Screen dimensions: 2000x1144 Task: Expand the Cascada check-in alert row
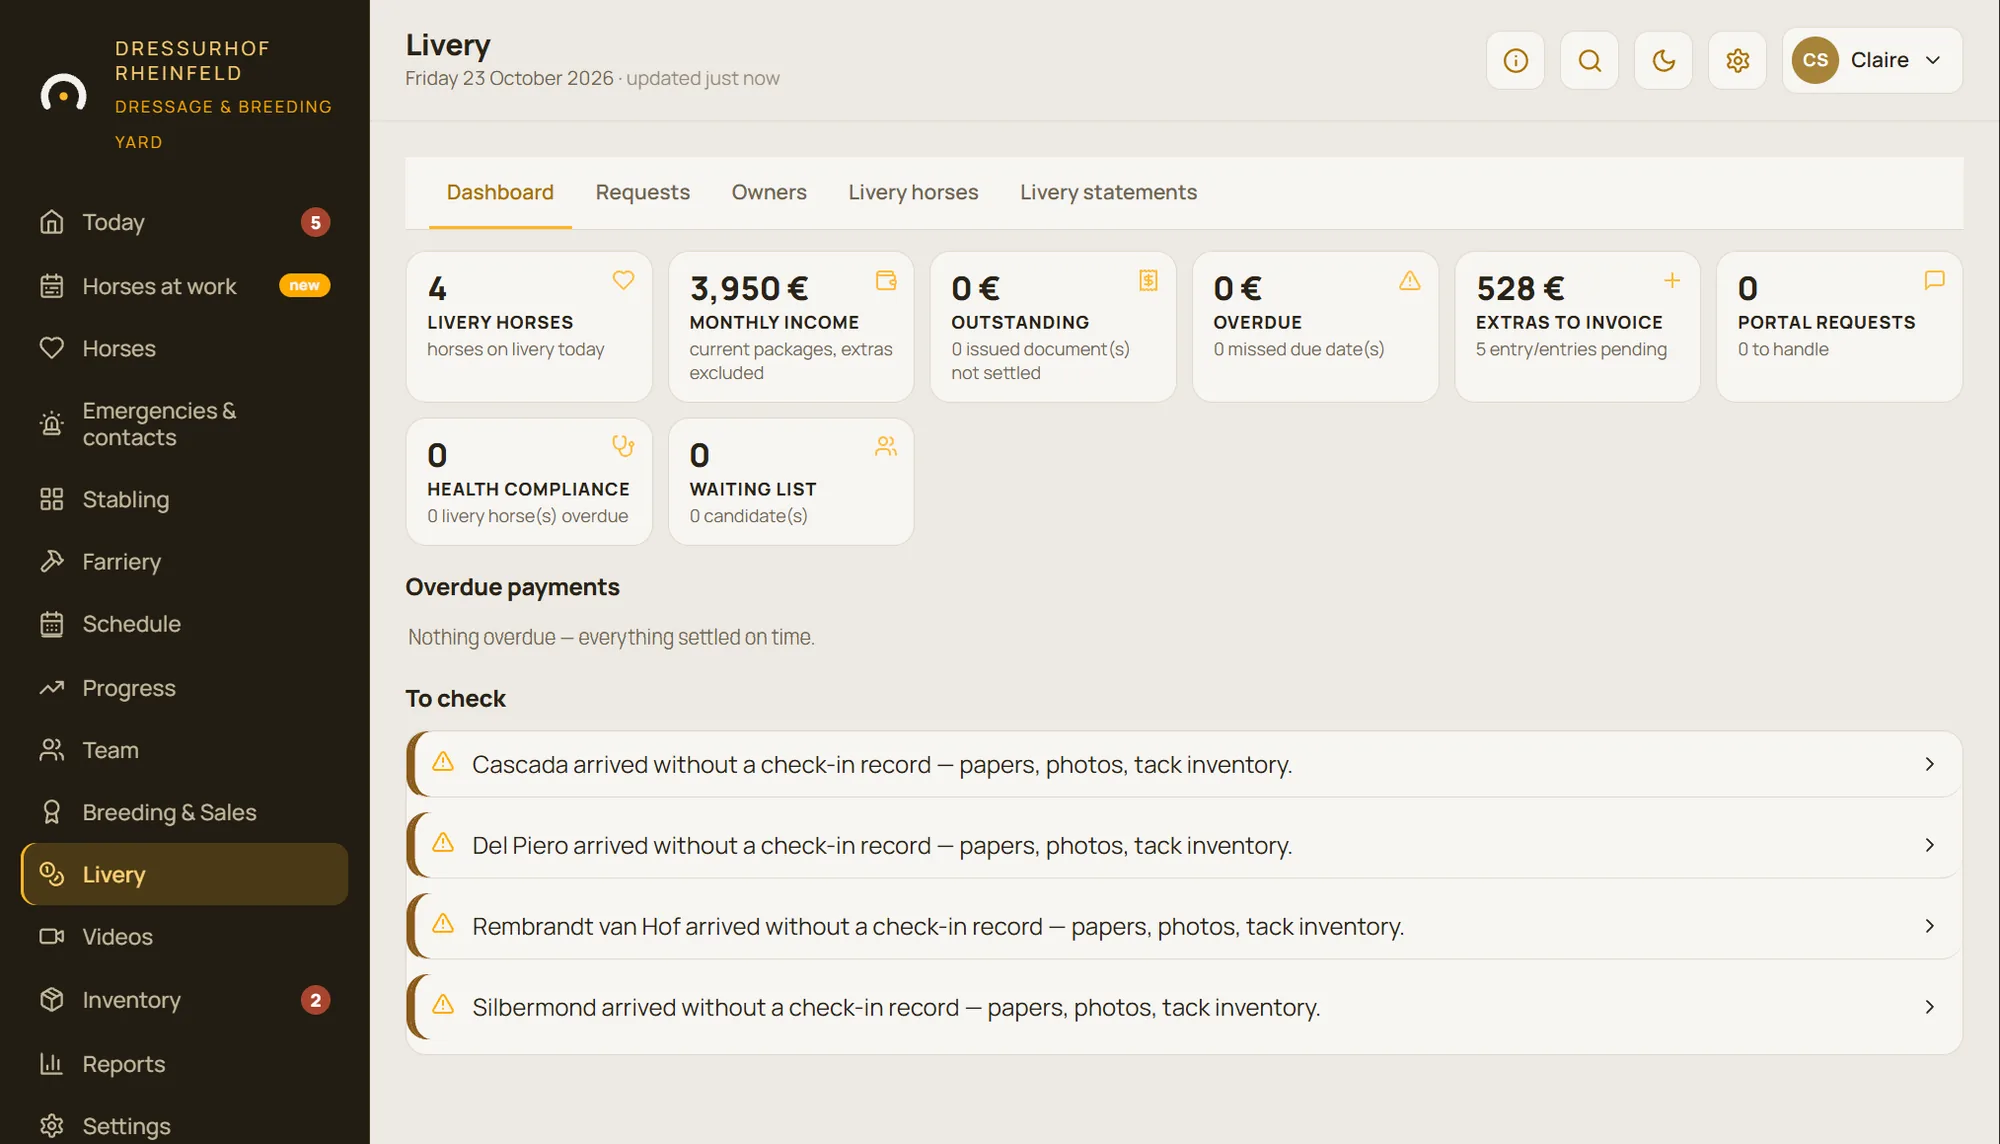(1184, 764)
